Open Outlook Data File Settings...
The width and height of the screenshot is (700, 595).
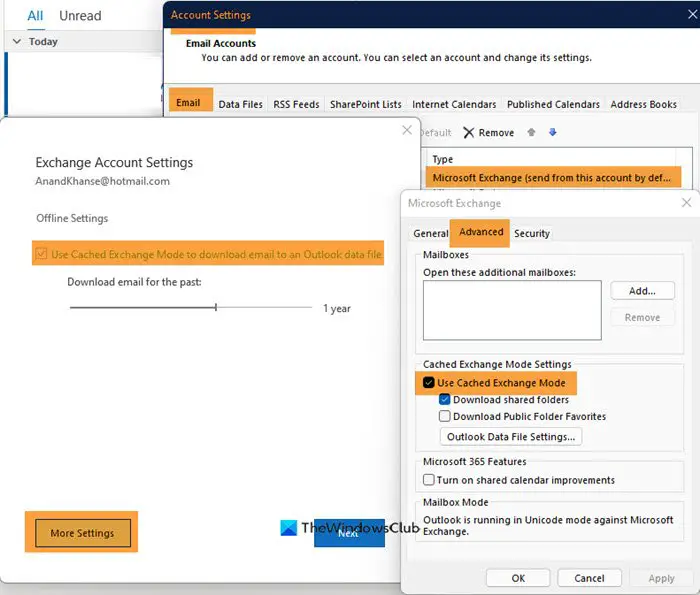[511, 437]
